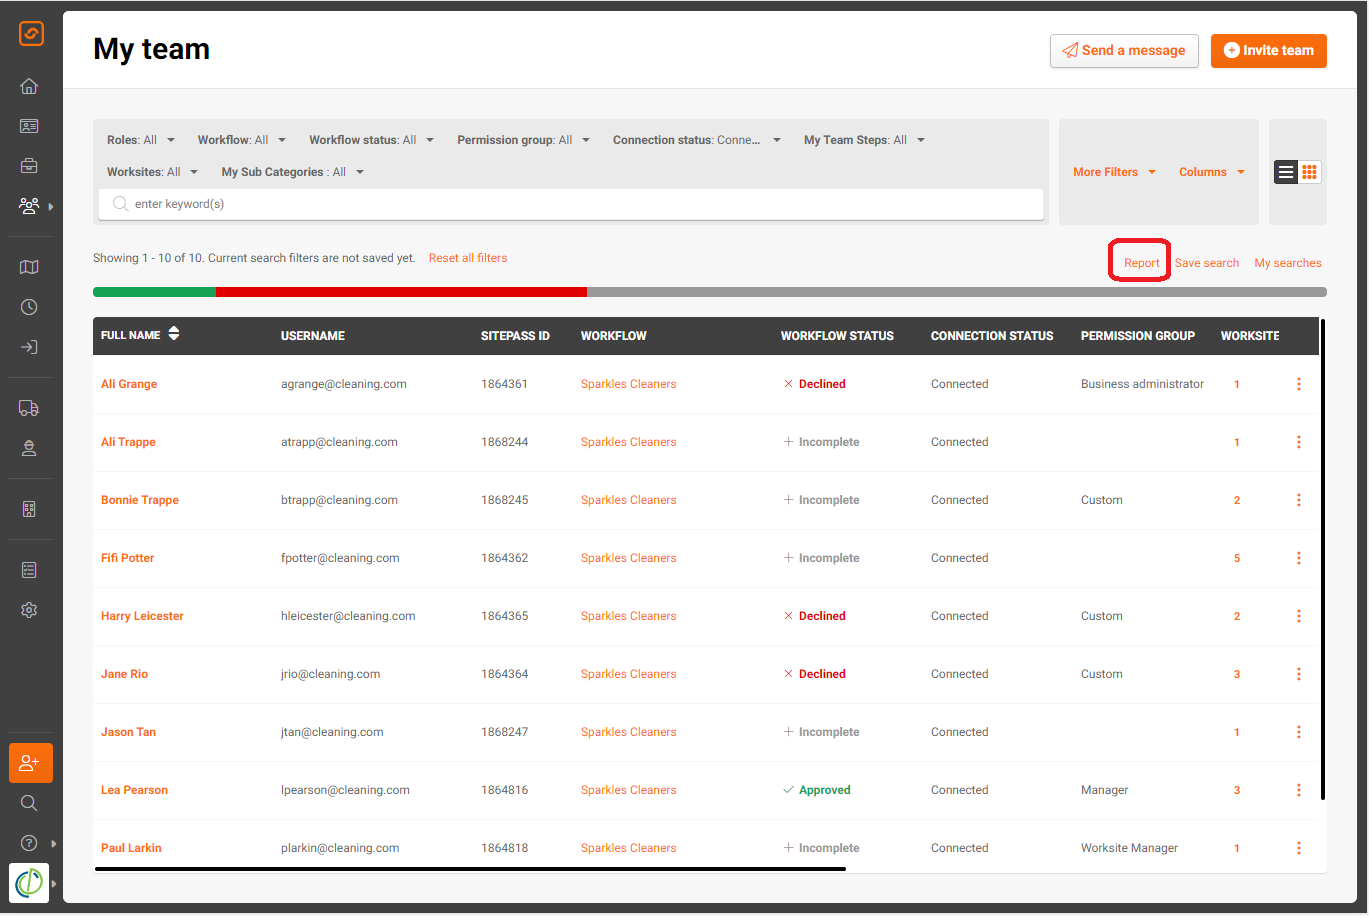Select the map icon in sidebar
The width and height of the screenshot is (1369, 916).
click(x=29, y=267)
